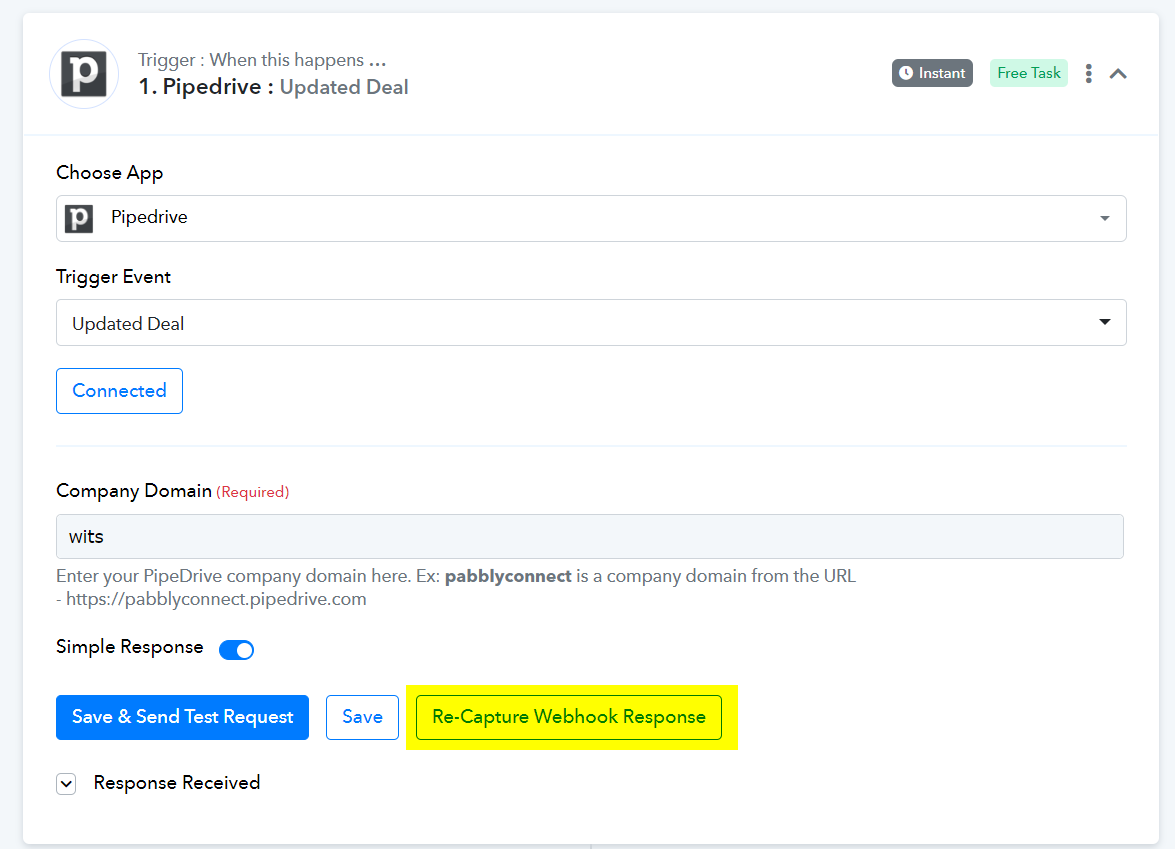This screenshot has height=849, width=1175.
Task: Expand the Response Received section
Action: 66,784
